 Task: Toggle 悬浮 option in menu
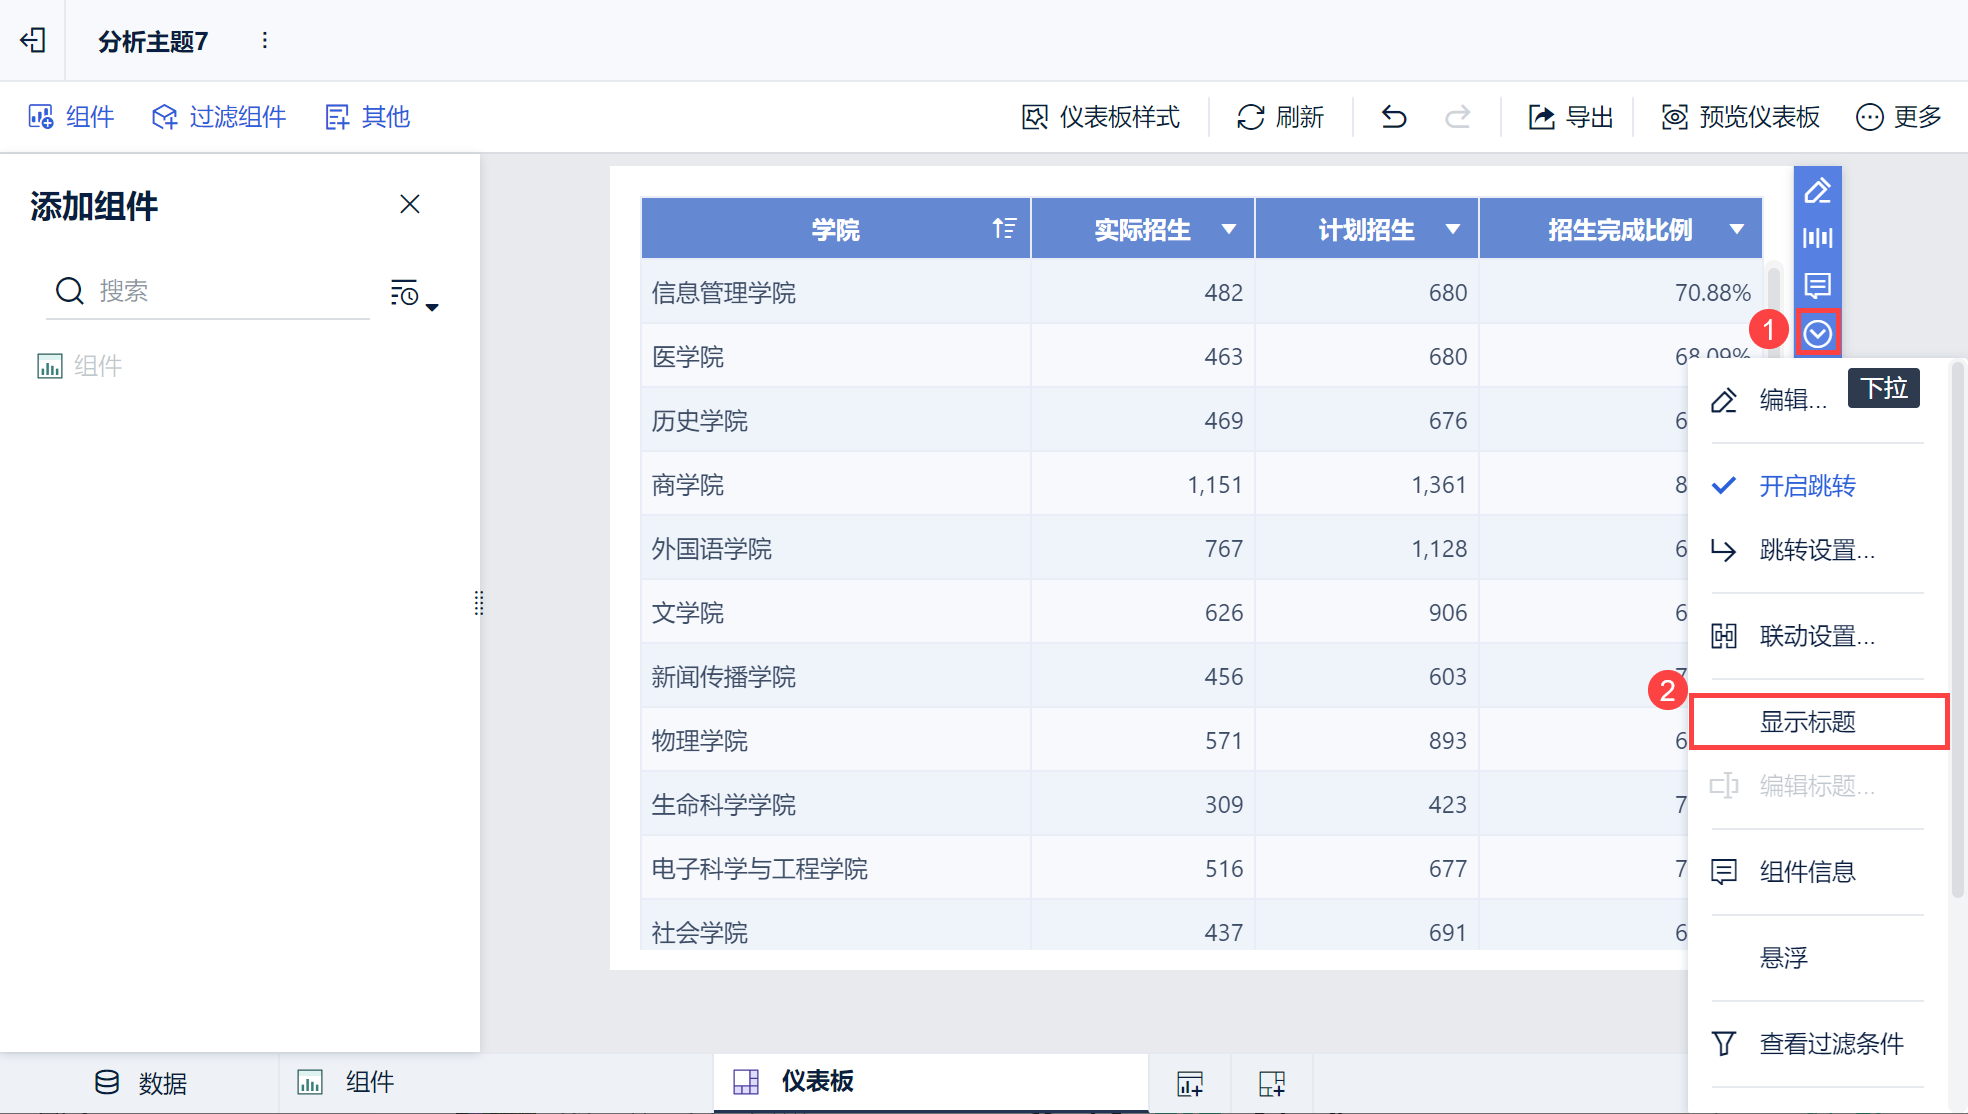pos(1783,958)
